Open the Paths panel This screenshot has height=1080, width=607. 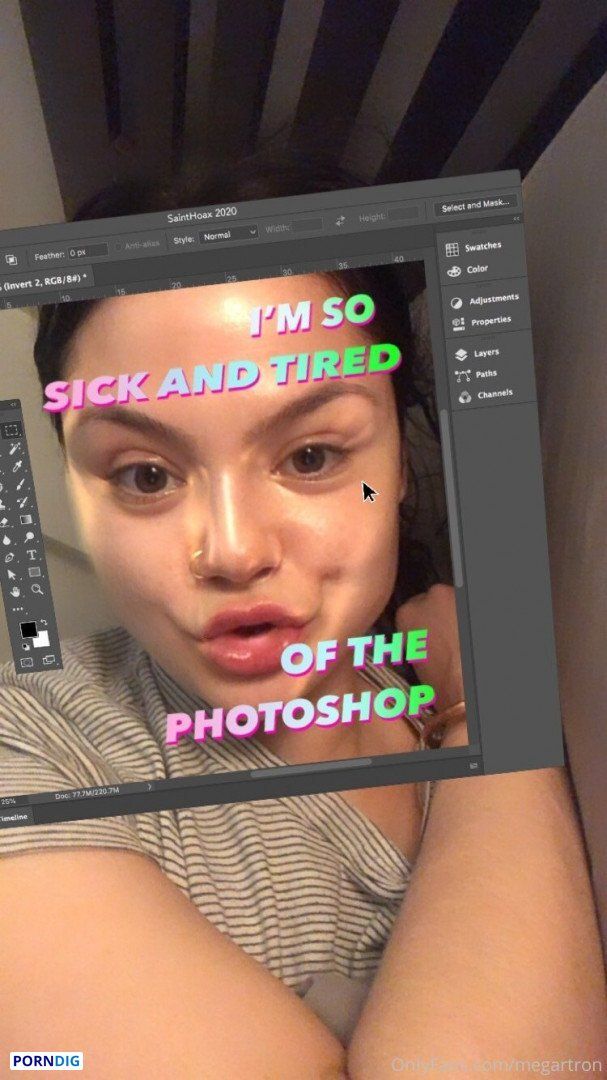(x=476, y=375)
